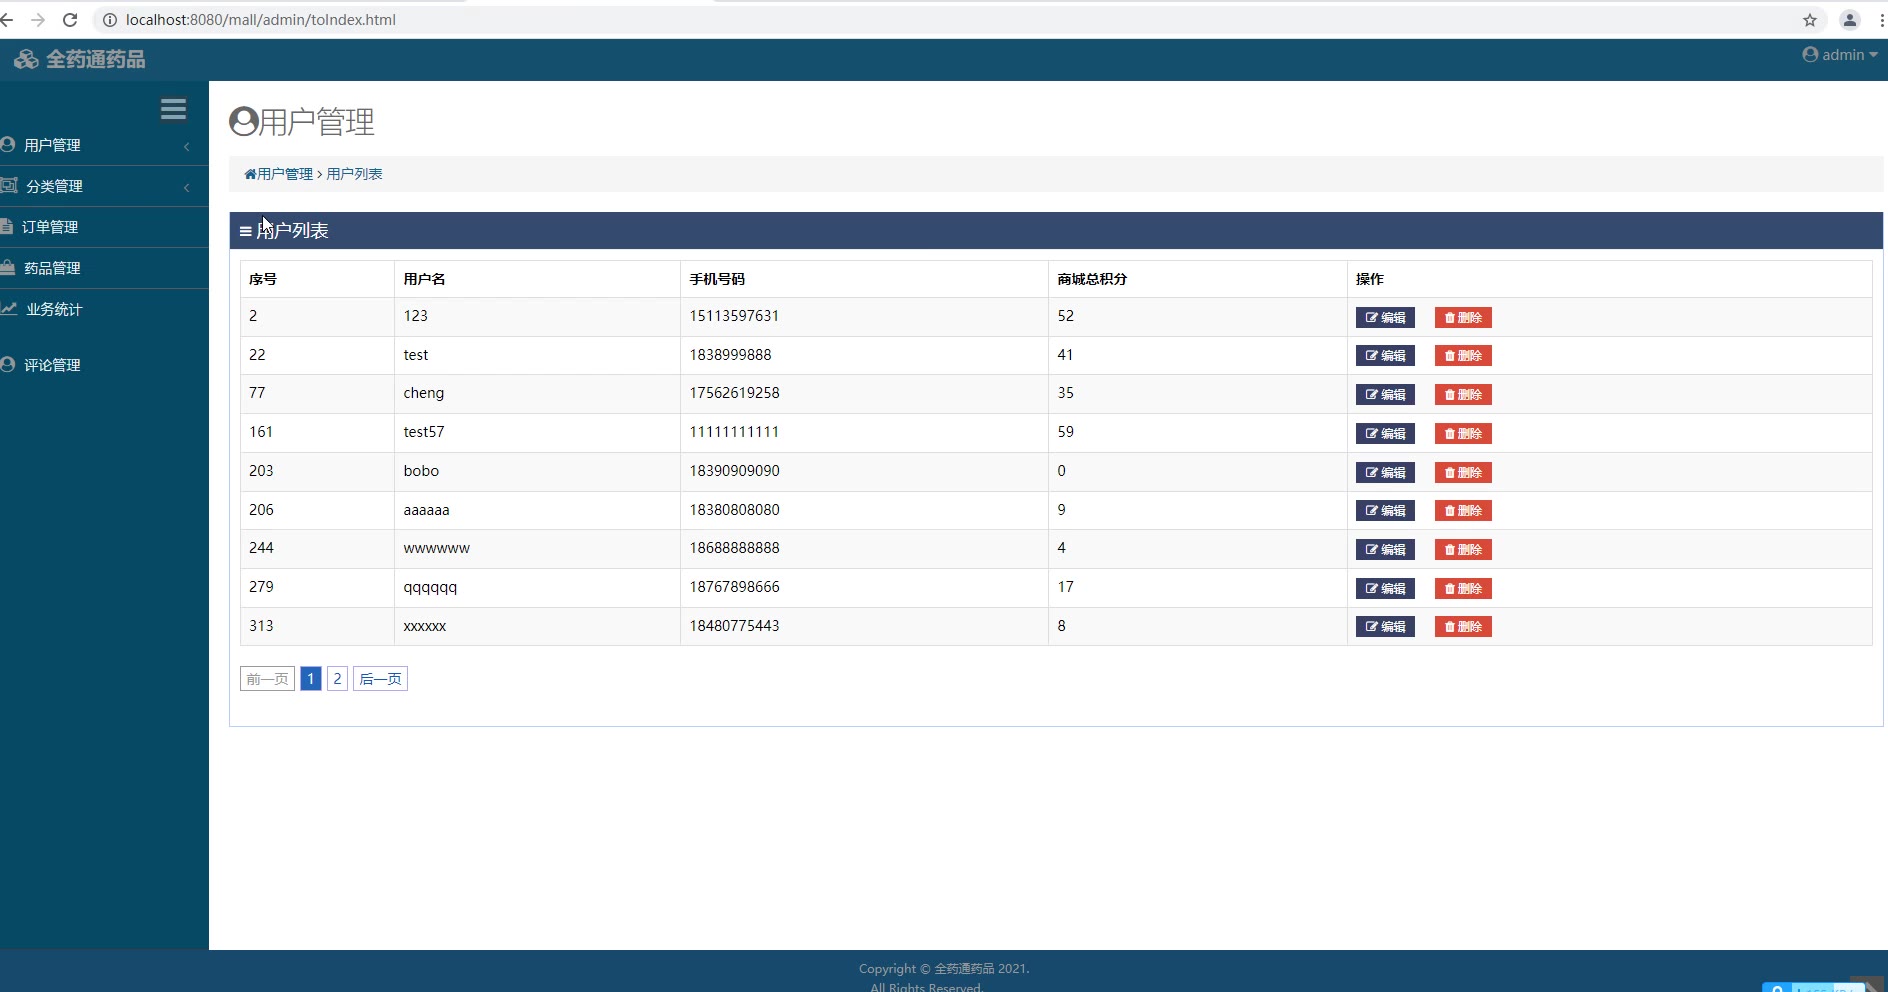Viewport: 1888px width, 992px height.
Task: Click the 用户管理 breadcrumb link
Action: pos(285,174)
